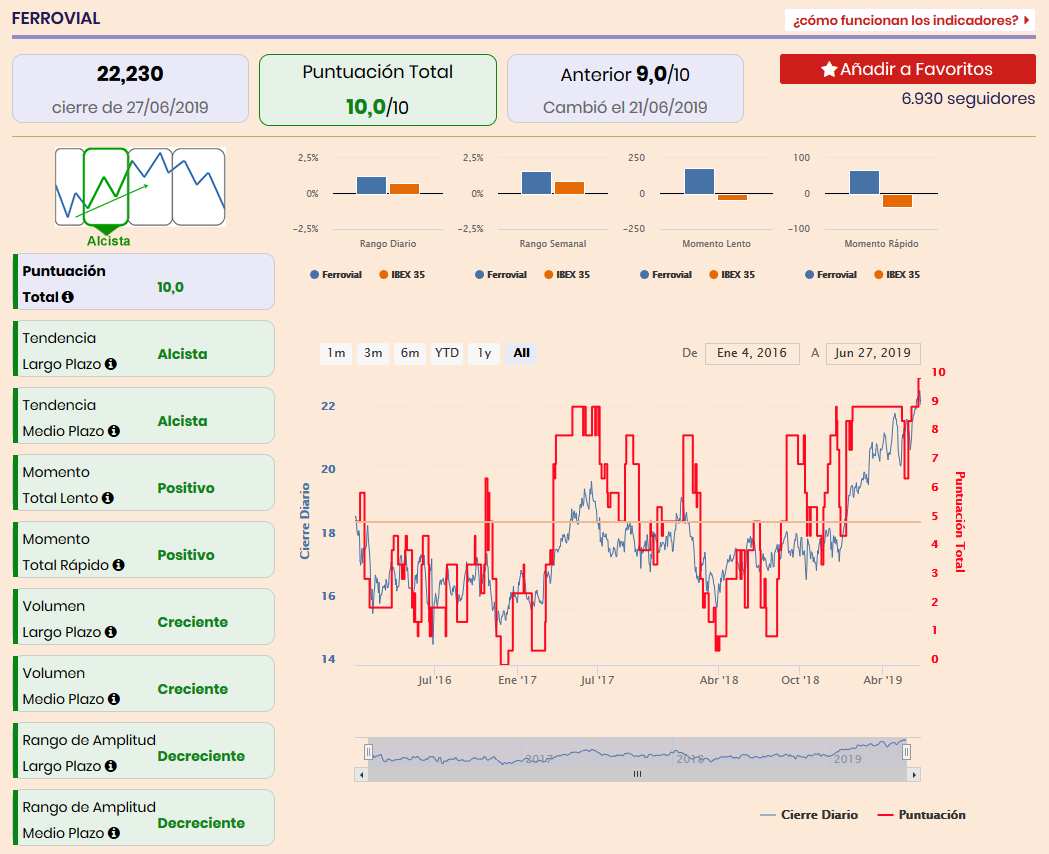Grab the left navigator range handle
This screenshot has width=1049, height=854.
tap(368, 752)
